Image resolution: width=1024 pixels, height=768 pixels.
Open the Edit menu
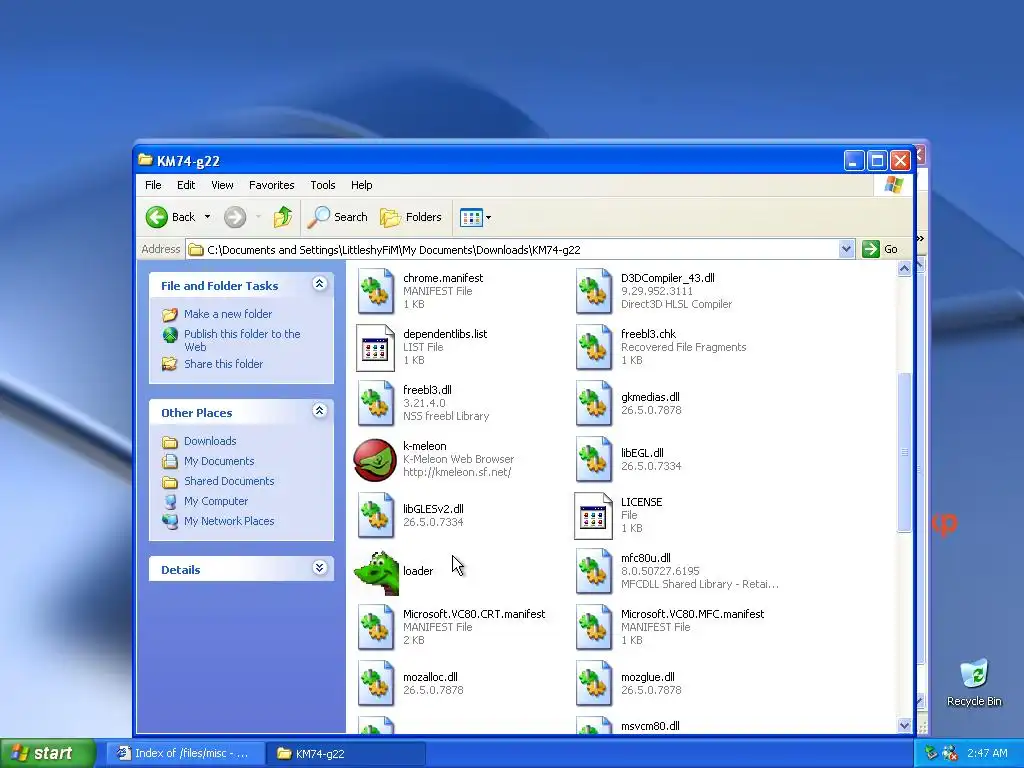[186, 185]
